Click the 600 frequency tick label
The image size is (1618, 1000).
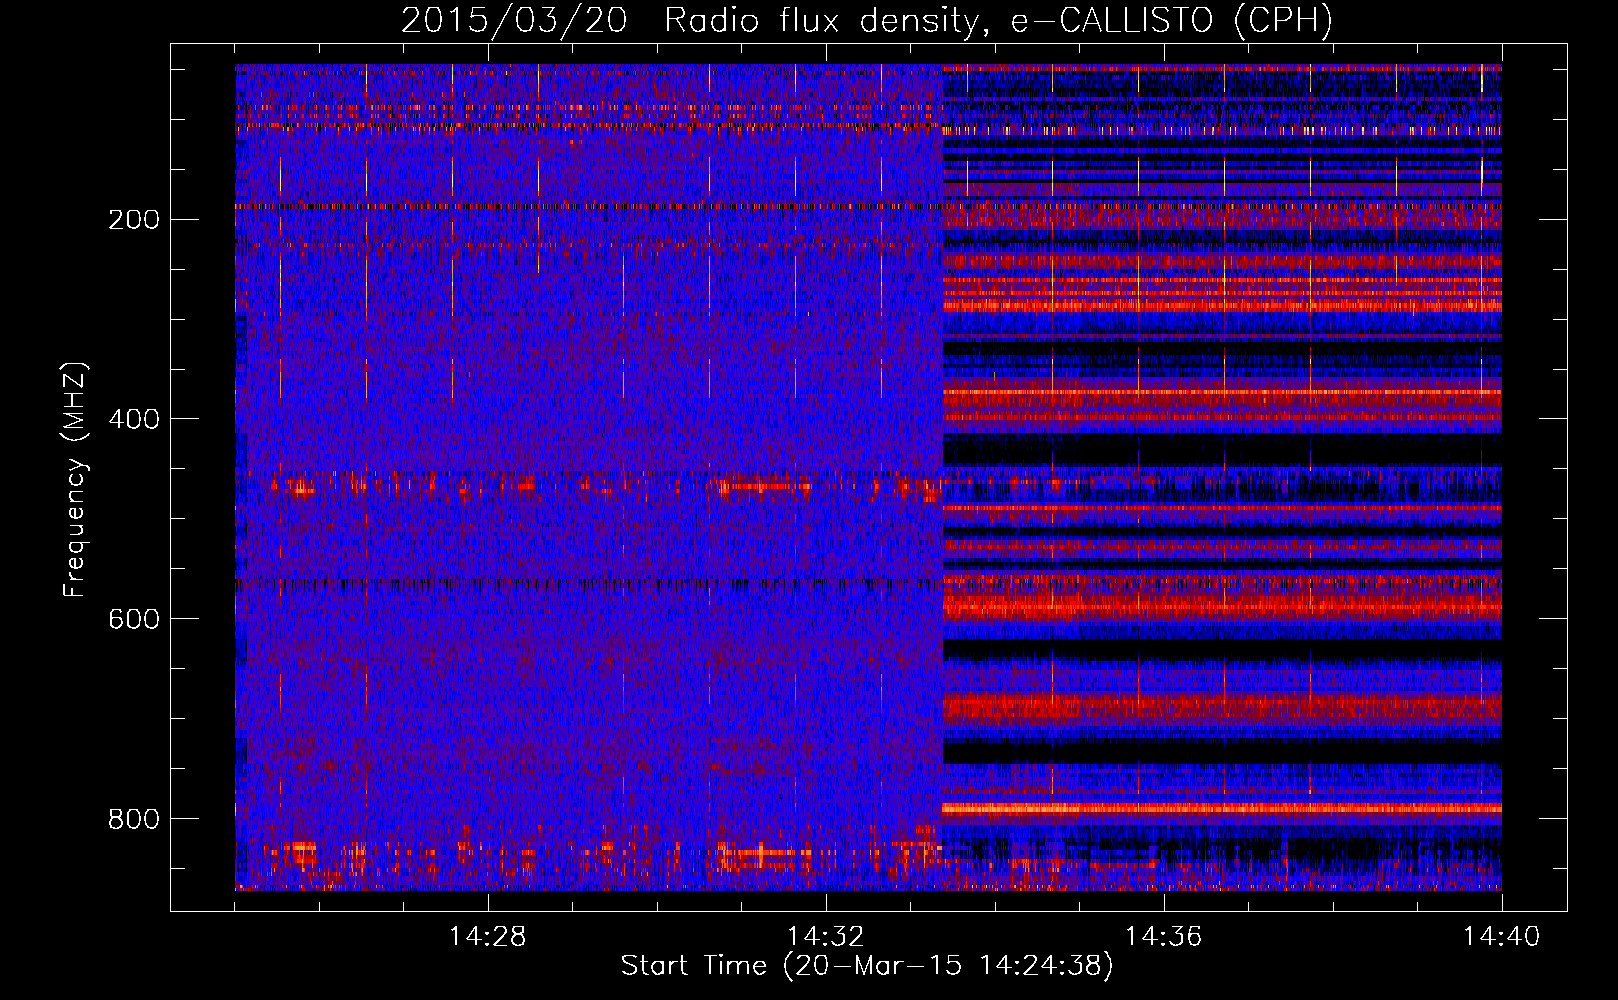pos(133,619)
